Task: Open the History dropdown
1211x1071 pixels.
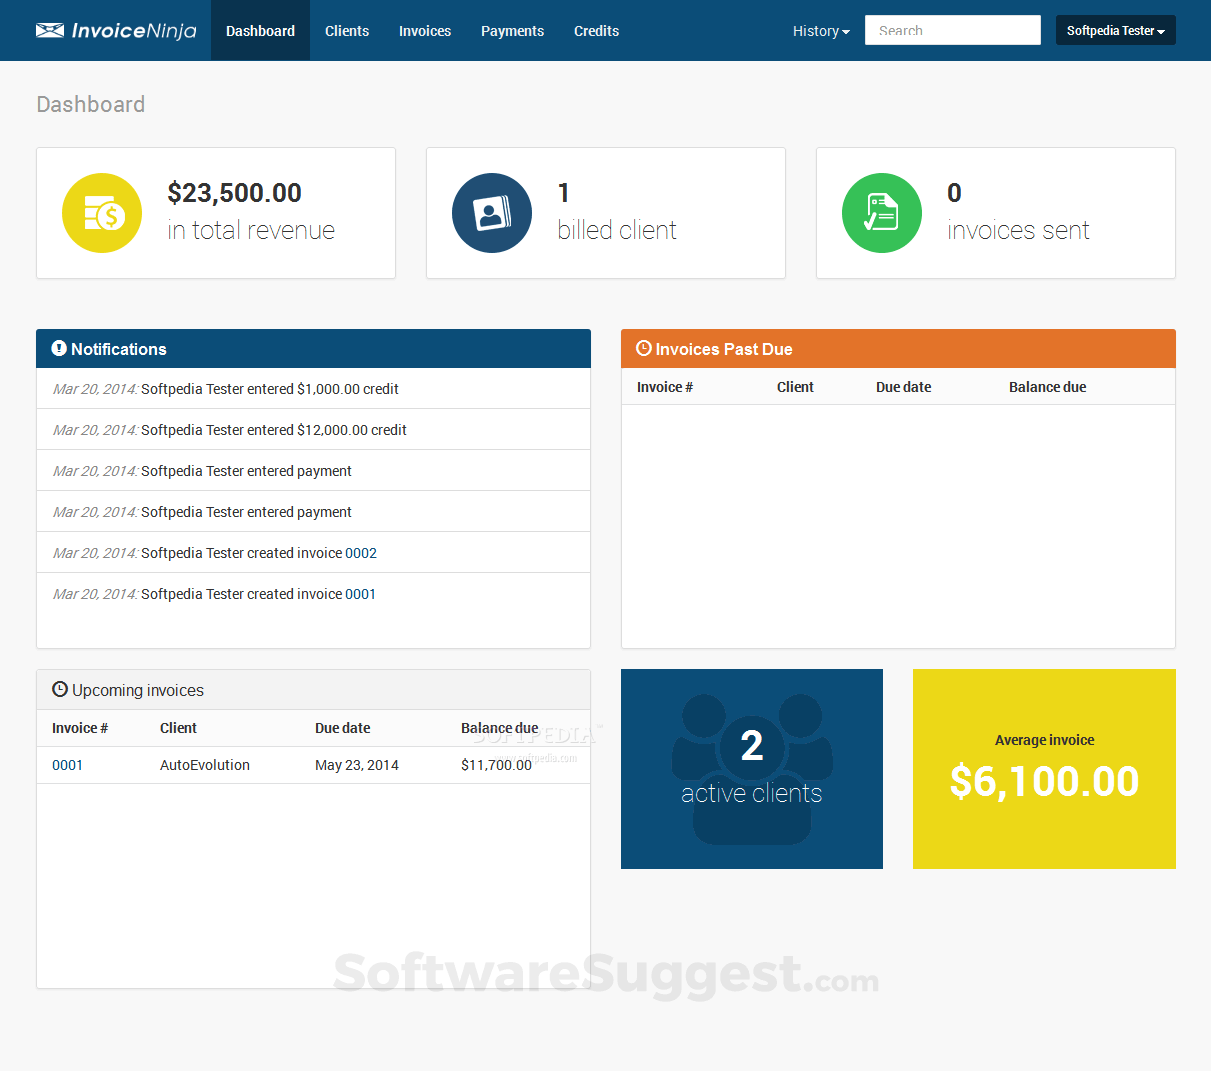Action: (x=820, y=30)
